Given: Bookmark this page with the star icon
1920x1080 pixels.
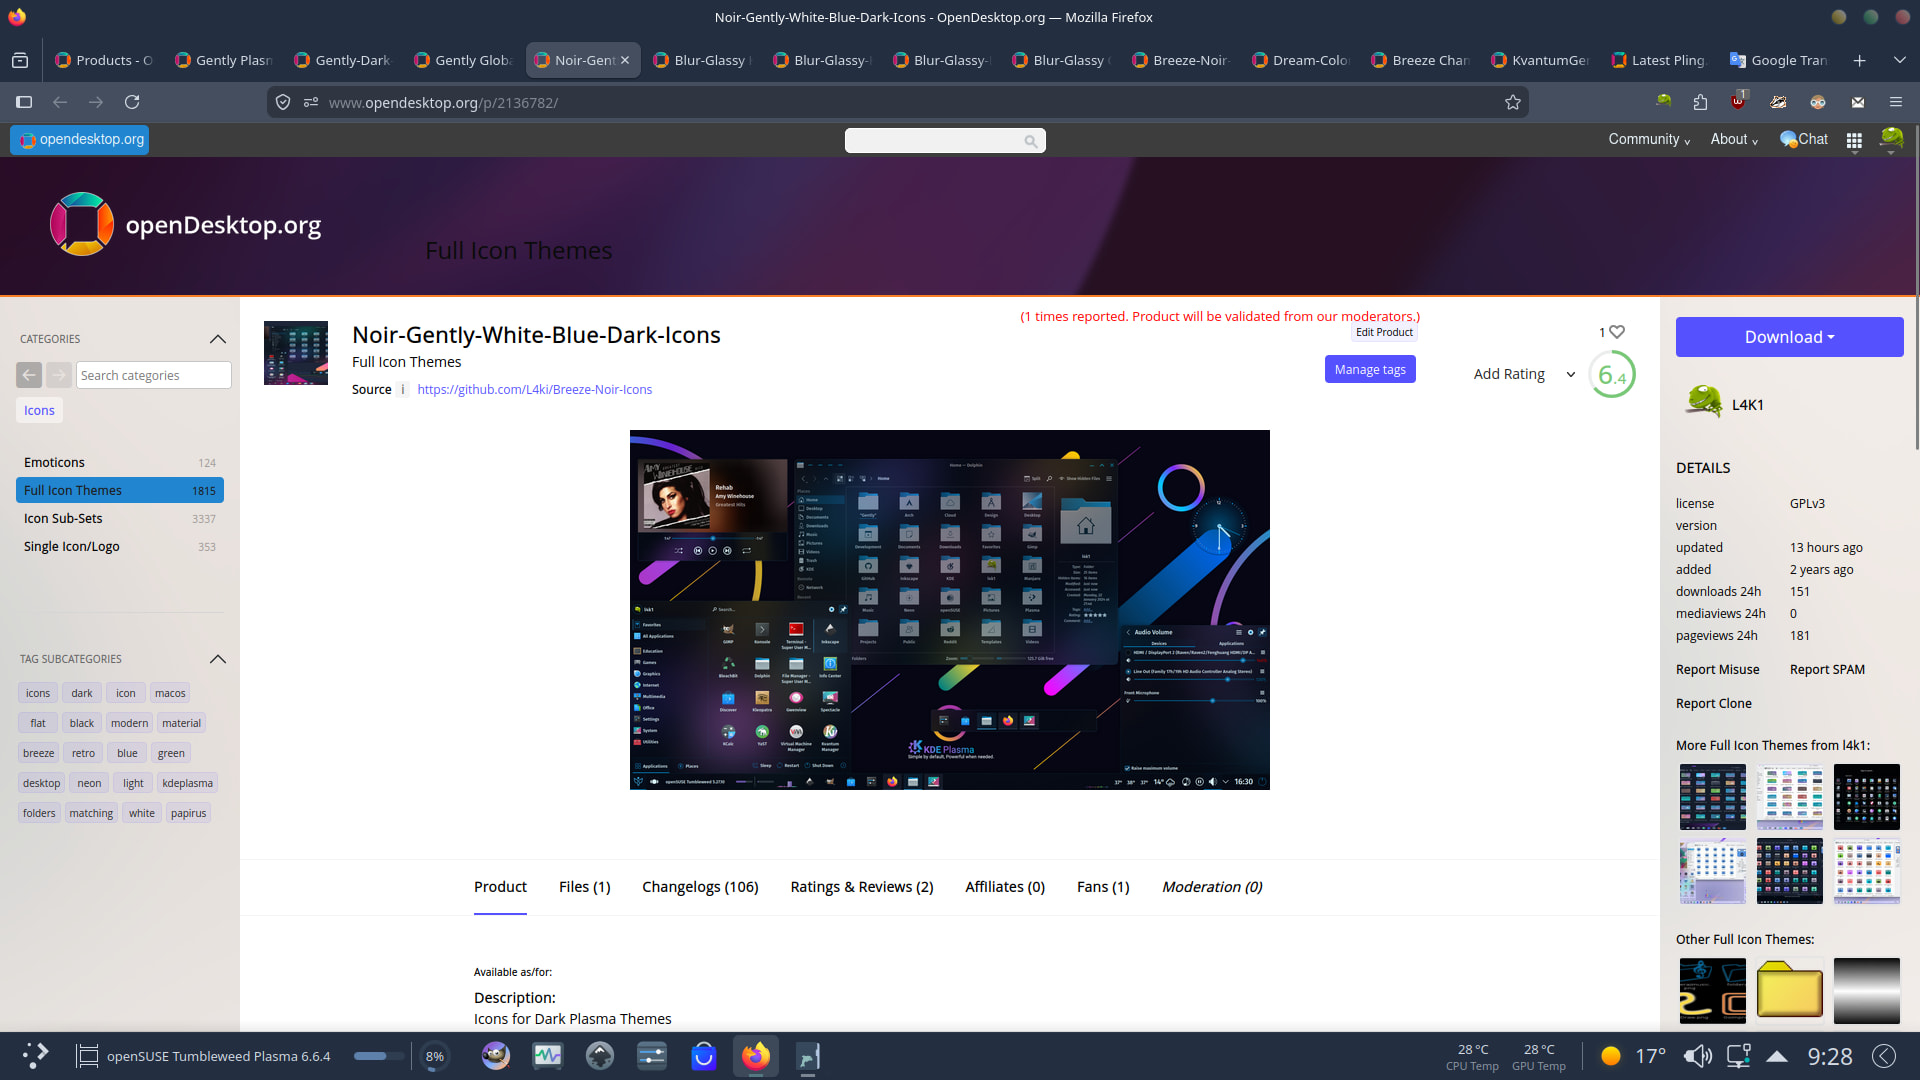Looking at the screenshot, I should (1512, 102).
